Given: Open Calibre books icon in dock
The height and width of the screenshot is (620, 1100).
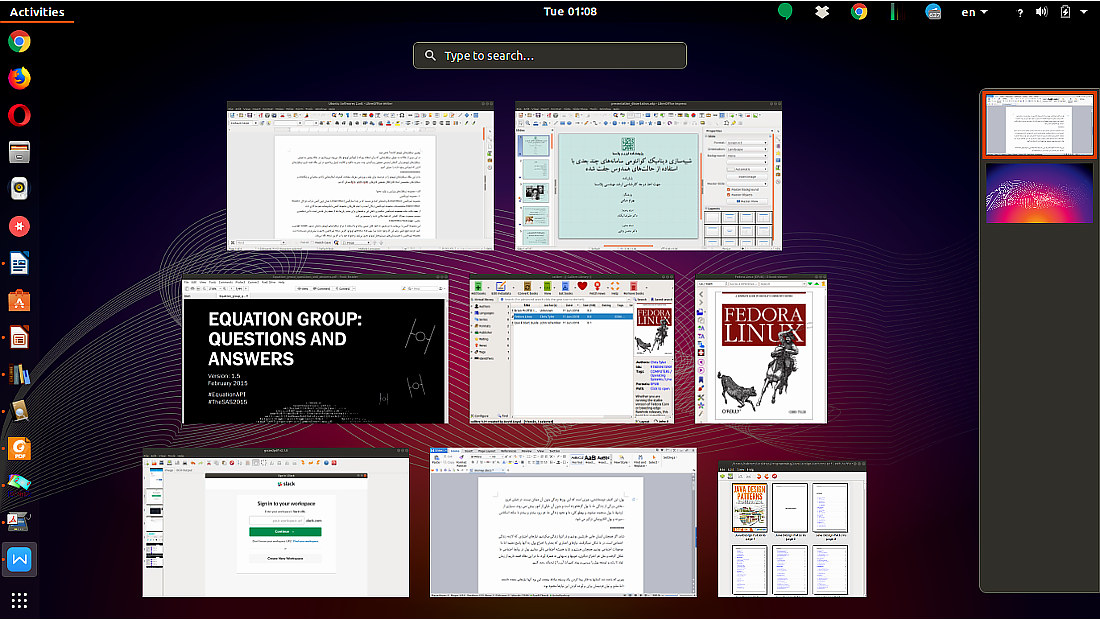Looking at the screenshot, I should [19, 375].
